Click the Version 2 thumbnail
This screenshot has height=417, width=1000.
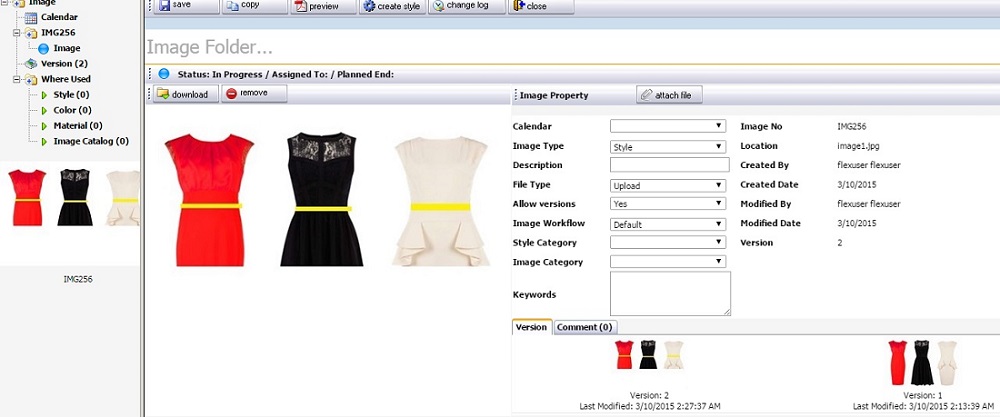649,355
